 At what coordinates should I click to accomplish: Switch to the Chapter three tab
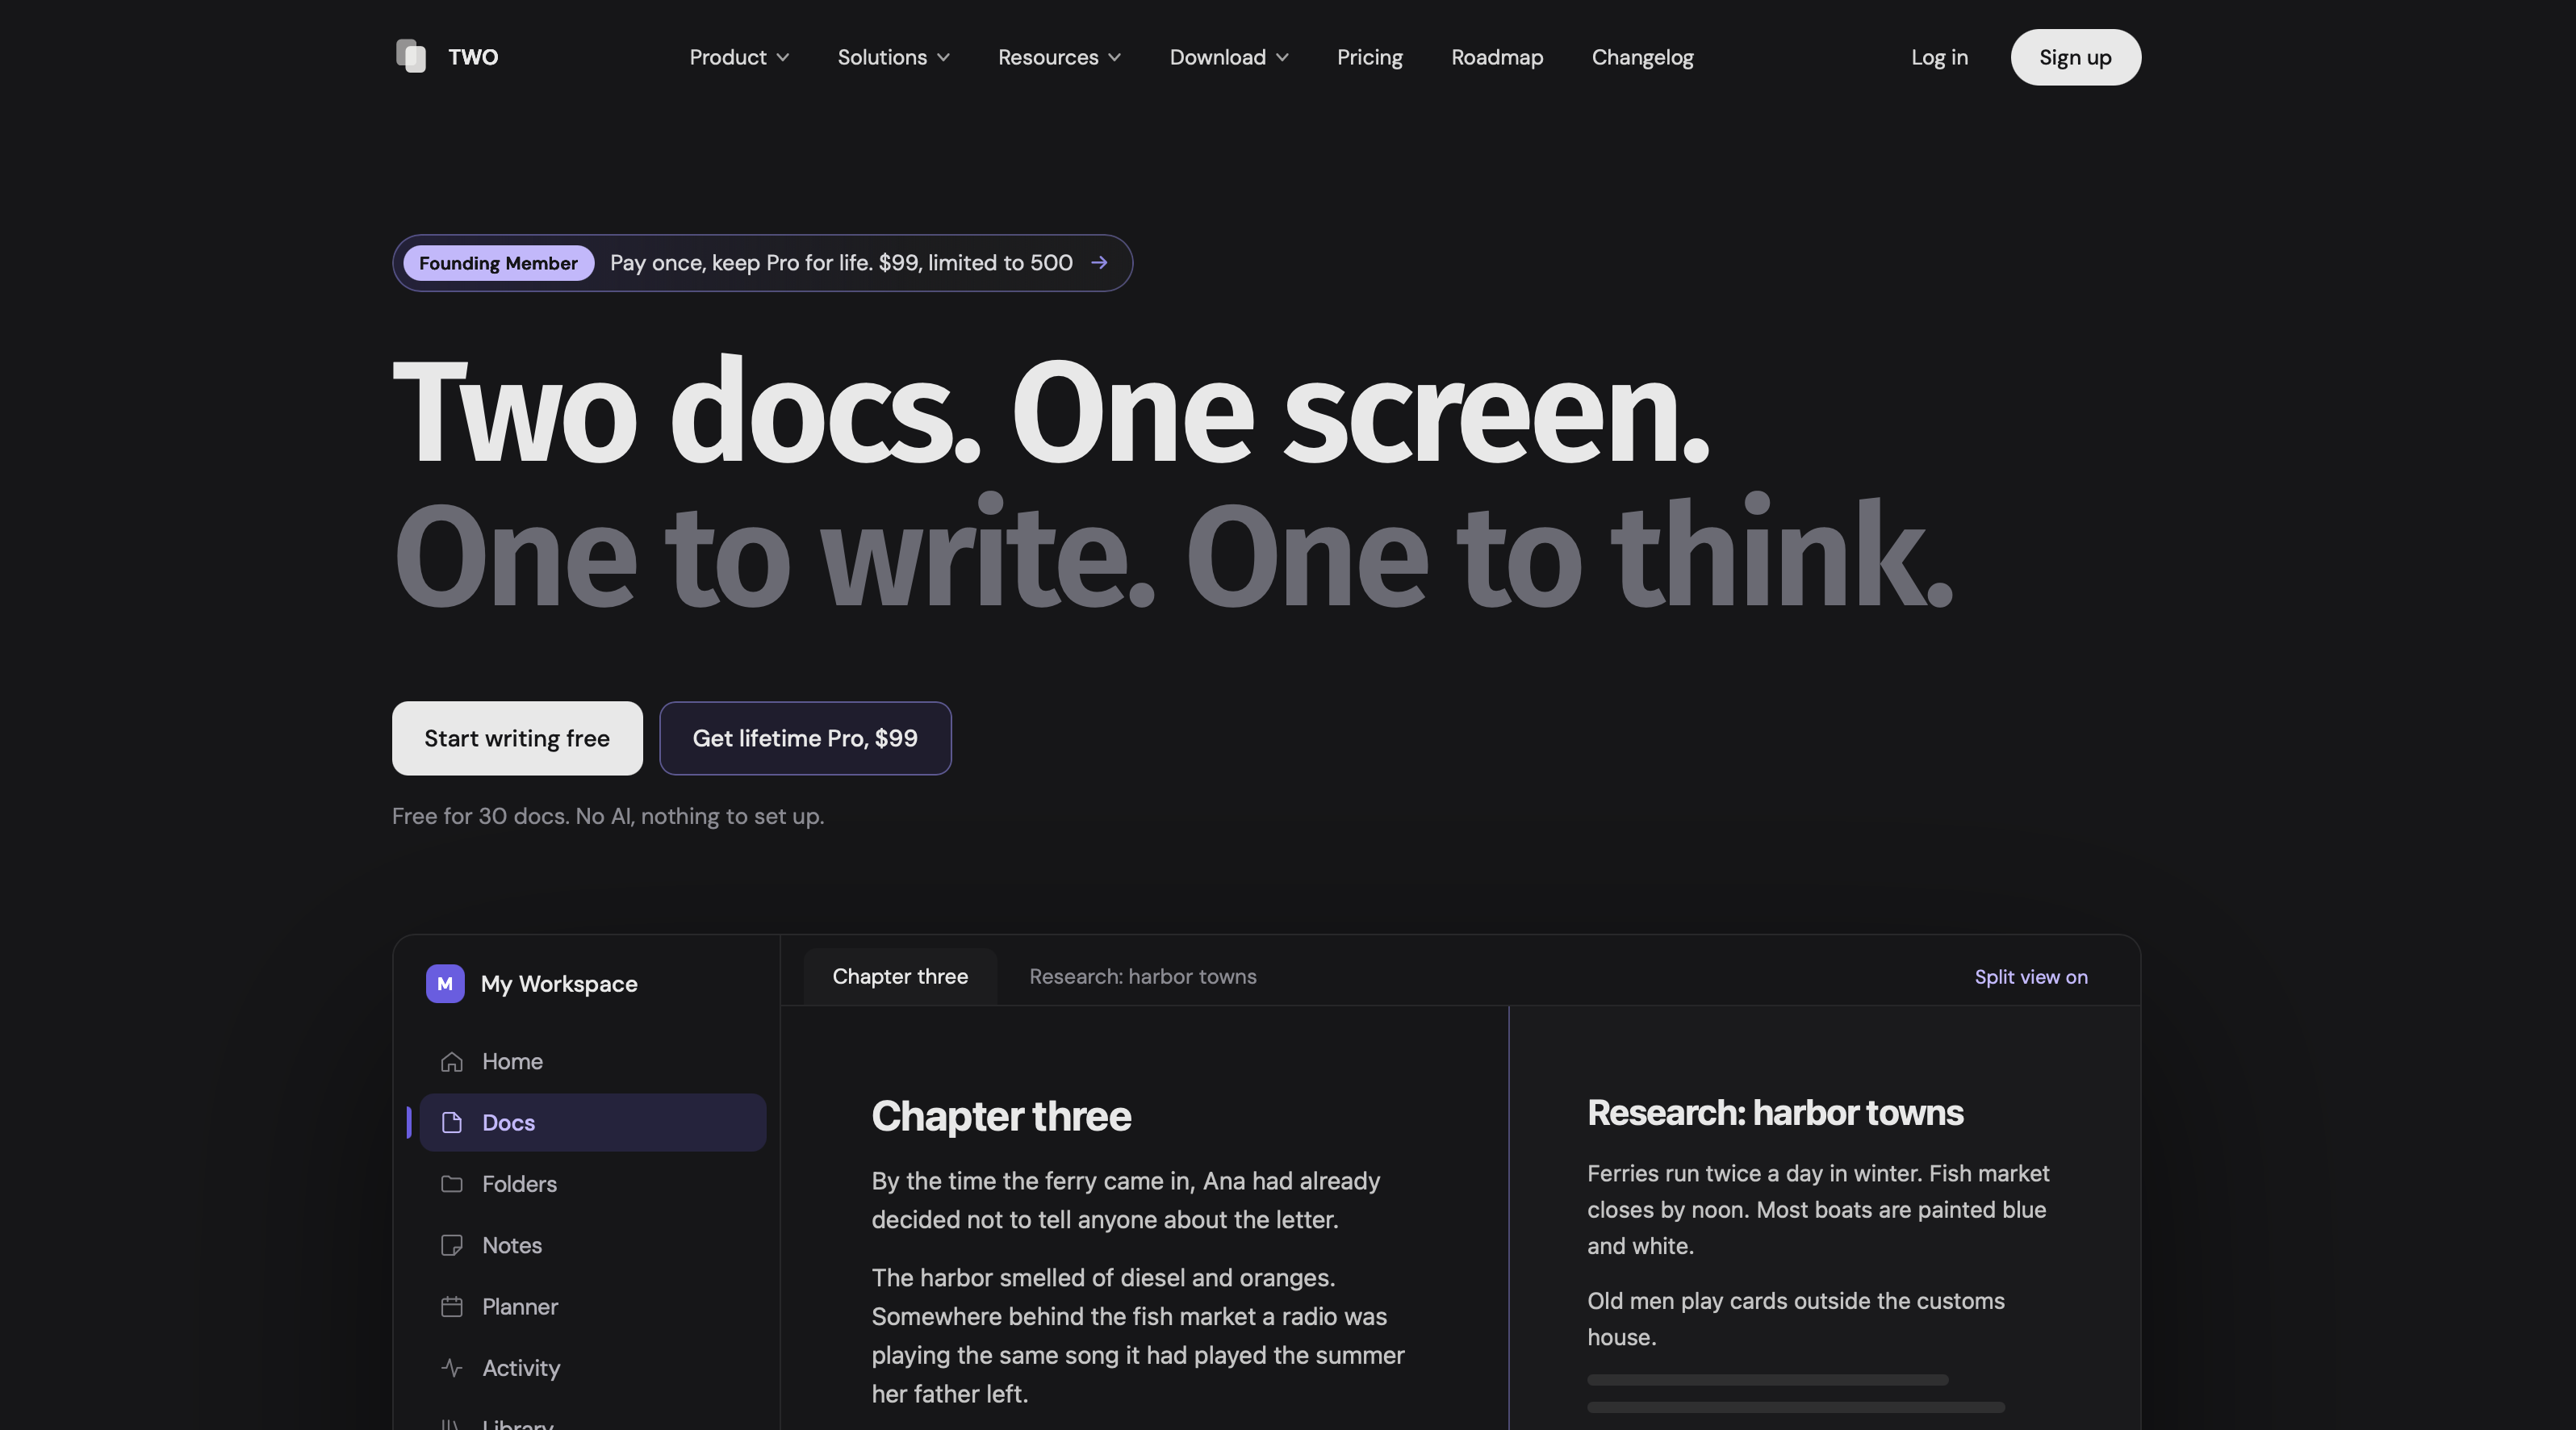point(900,976)
